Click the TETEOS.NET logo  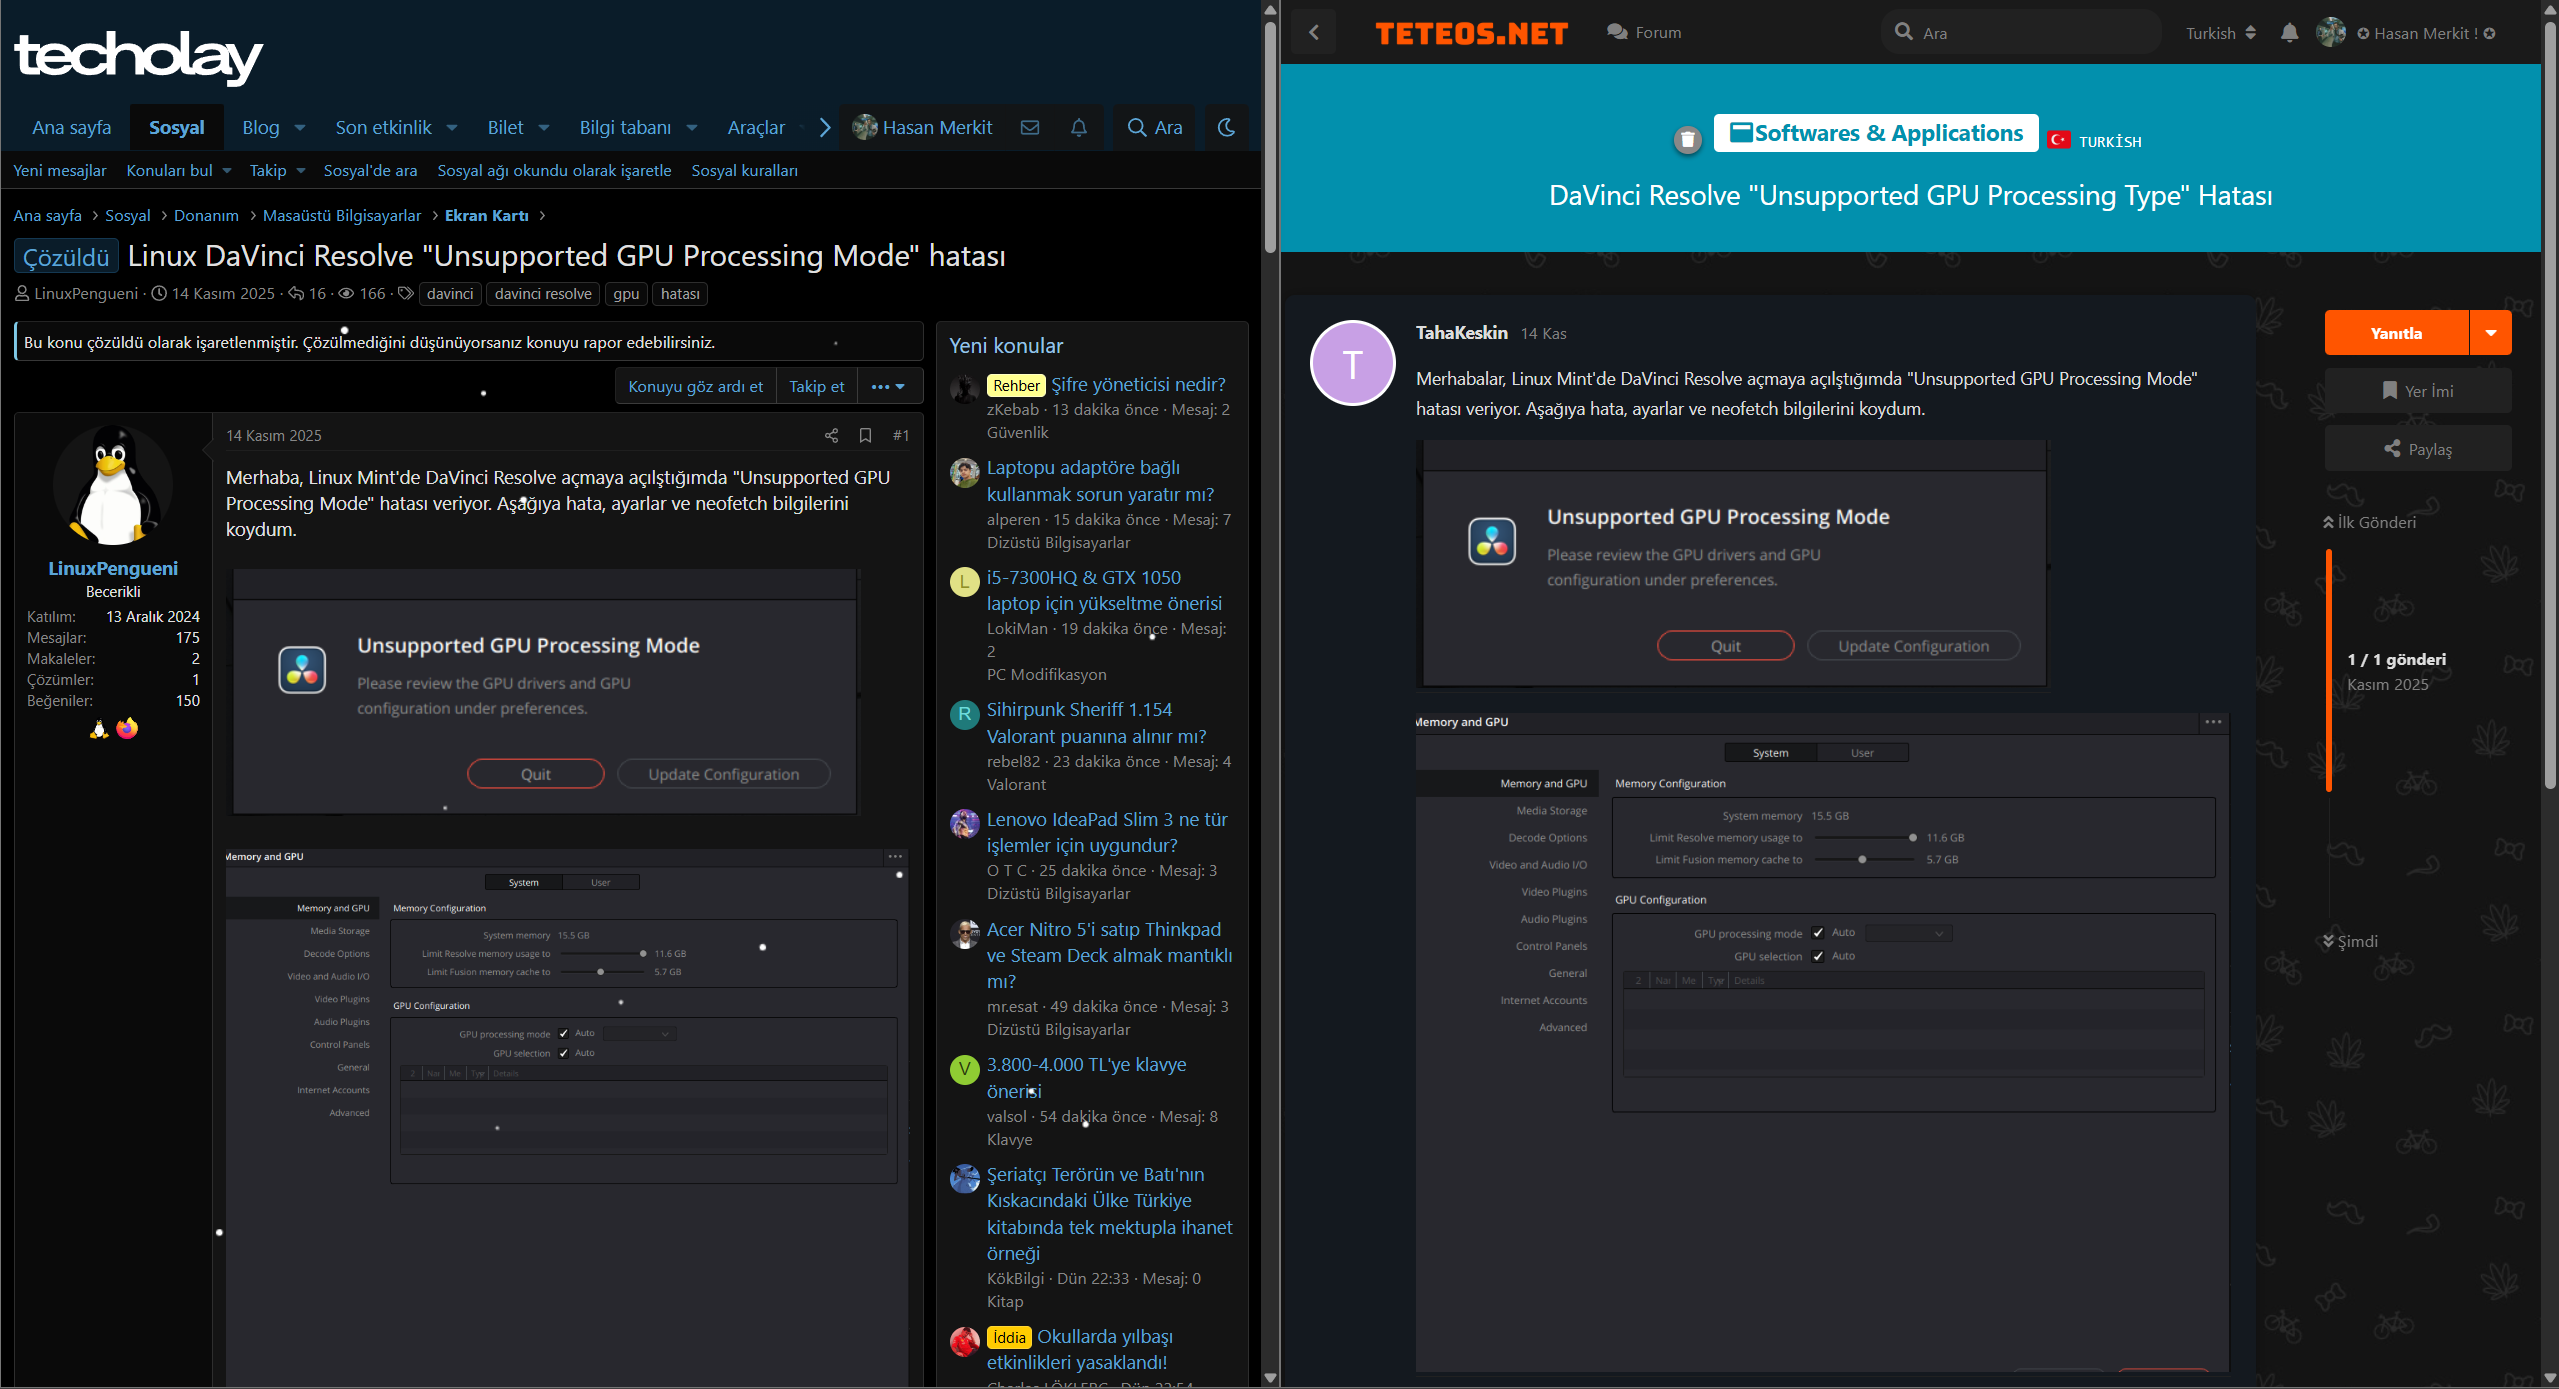[1472, 34]
